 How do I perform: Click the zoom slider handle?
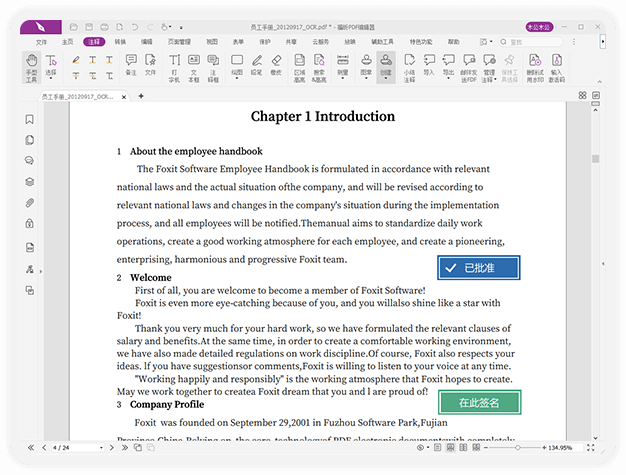[x=517, y=447]
